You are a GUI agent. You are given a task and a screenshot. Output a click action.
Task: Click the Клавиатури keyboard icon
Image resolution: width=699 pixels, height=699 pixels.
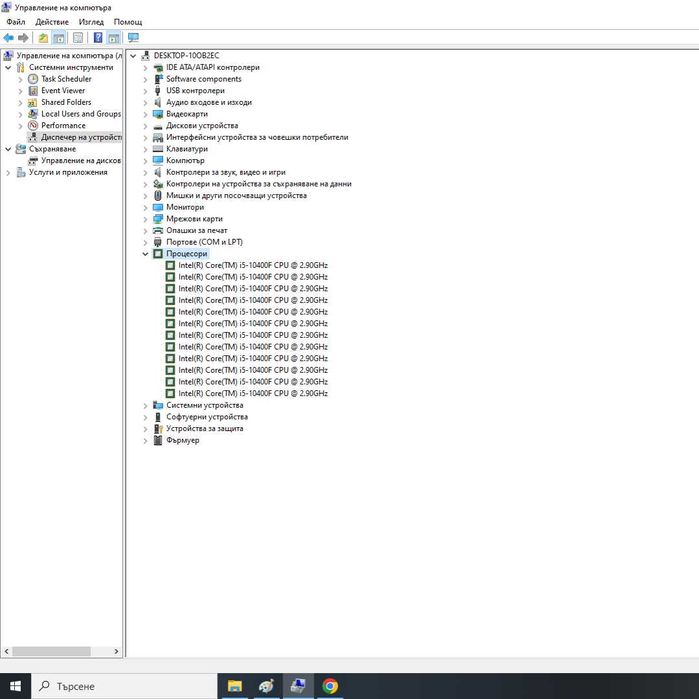[x=158, y=149]
